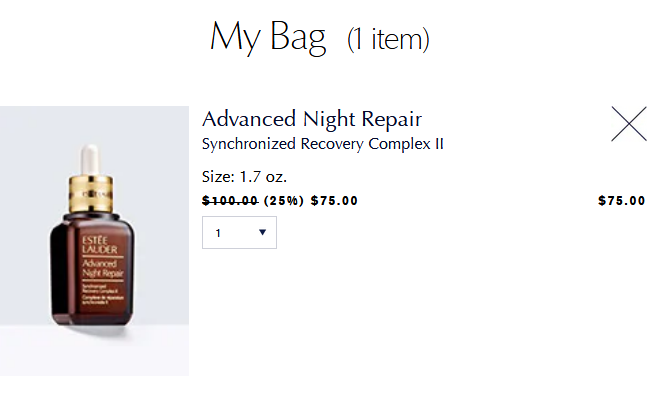Click the $75.00 sale price beside discount
668x394 pixels.
pos(334,201)
